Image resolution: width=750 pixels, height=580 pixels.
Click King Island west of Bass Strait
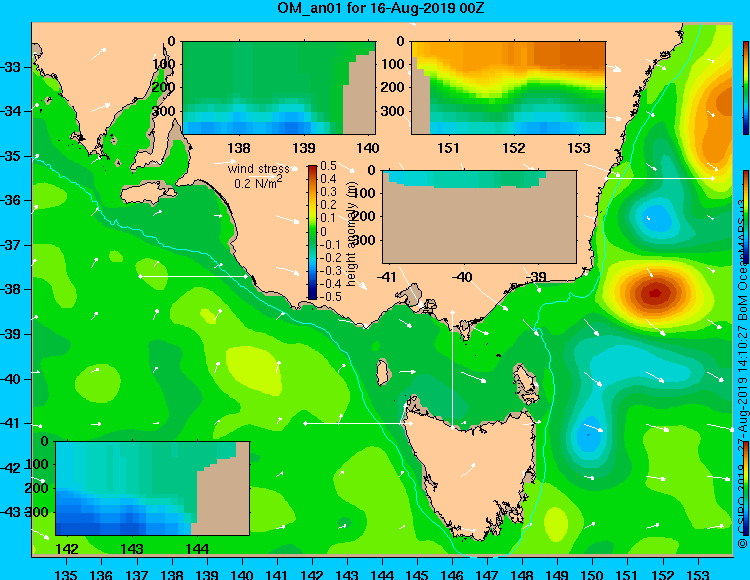pyautogui.click(x=382, y=372)
